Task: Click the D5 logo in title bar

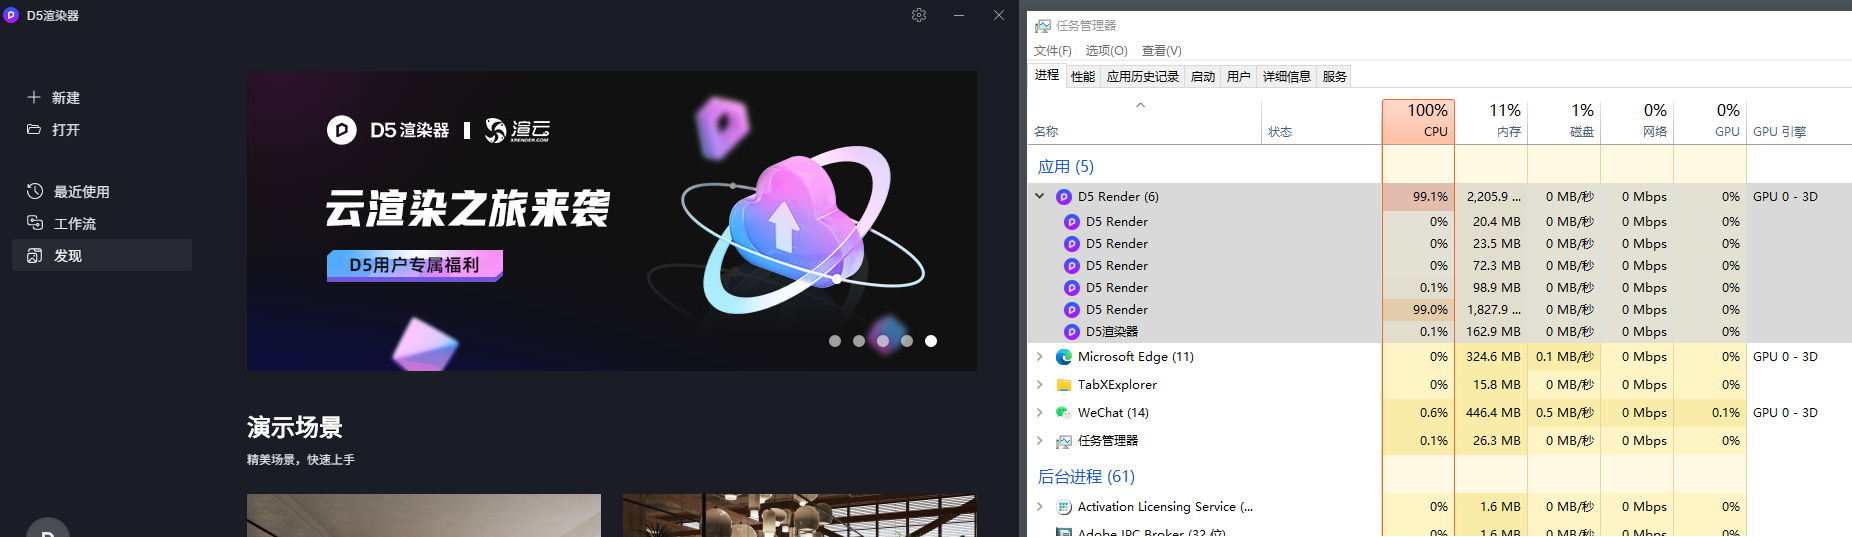Action: point(11,15)
